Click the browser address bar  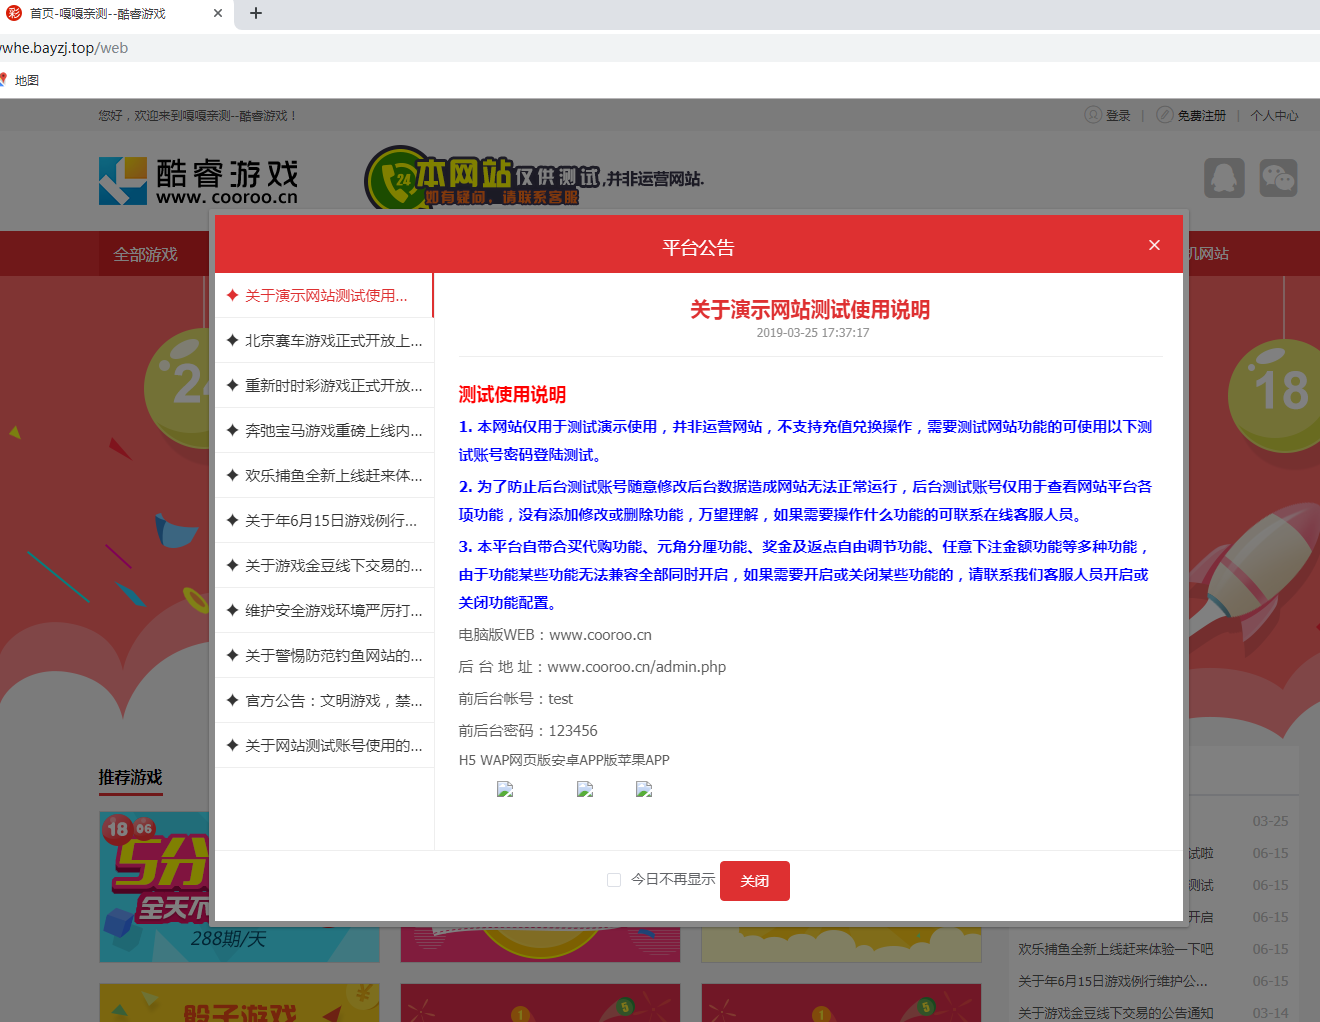[600, 47]
